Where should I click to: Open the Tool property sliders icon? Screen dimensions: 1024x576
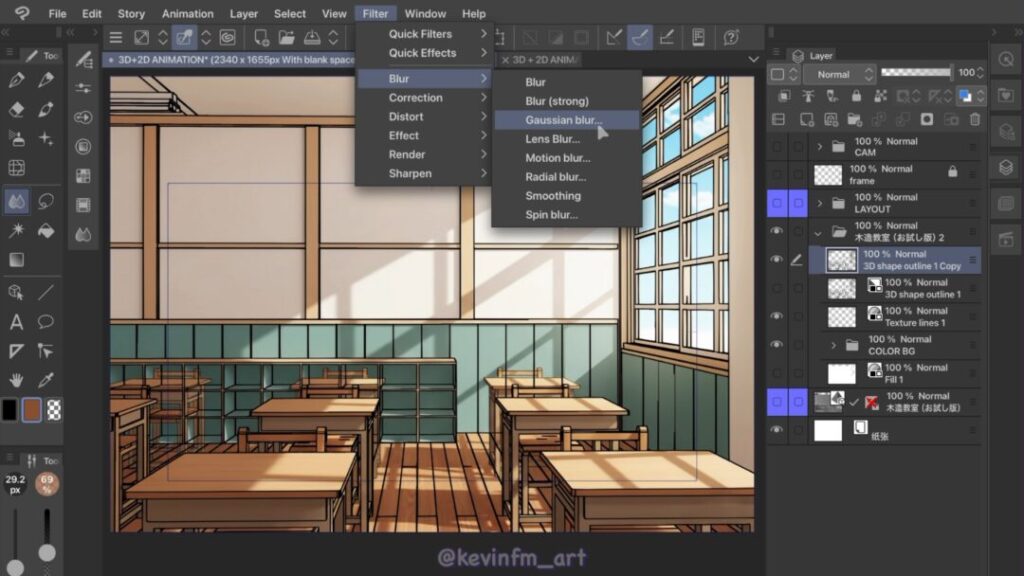[83, 88]
